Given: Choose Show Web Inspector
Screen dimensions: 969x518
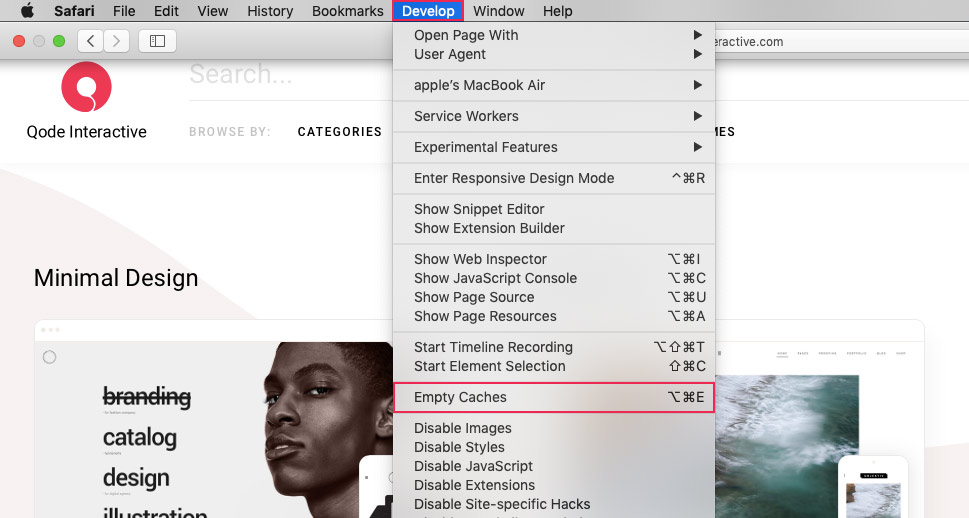Looking at the screenshot, I should [554, 259].
